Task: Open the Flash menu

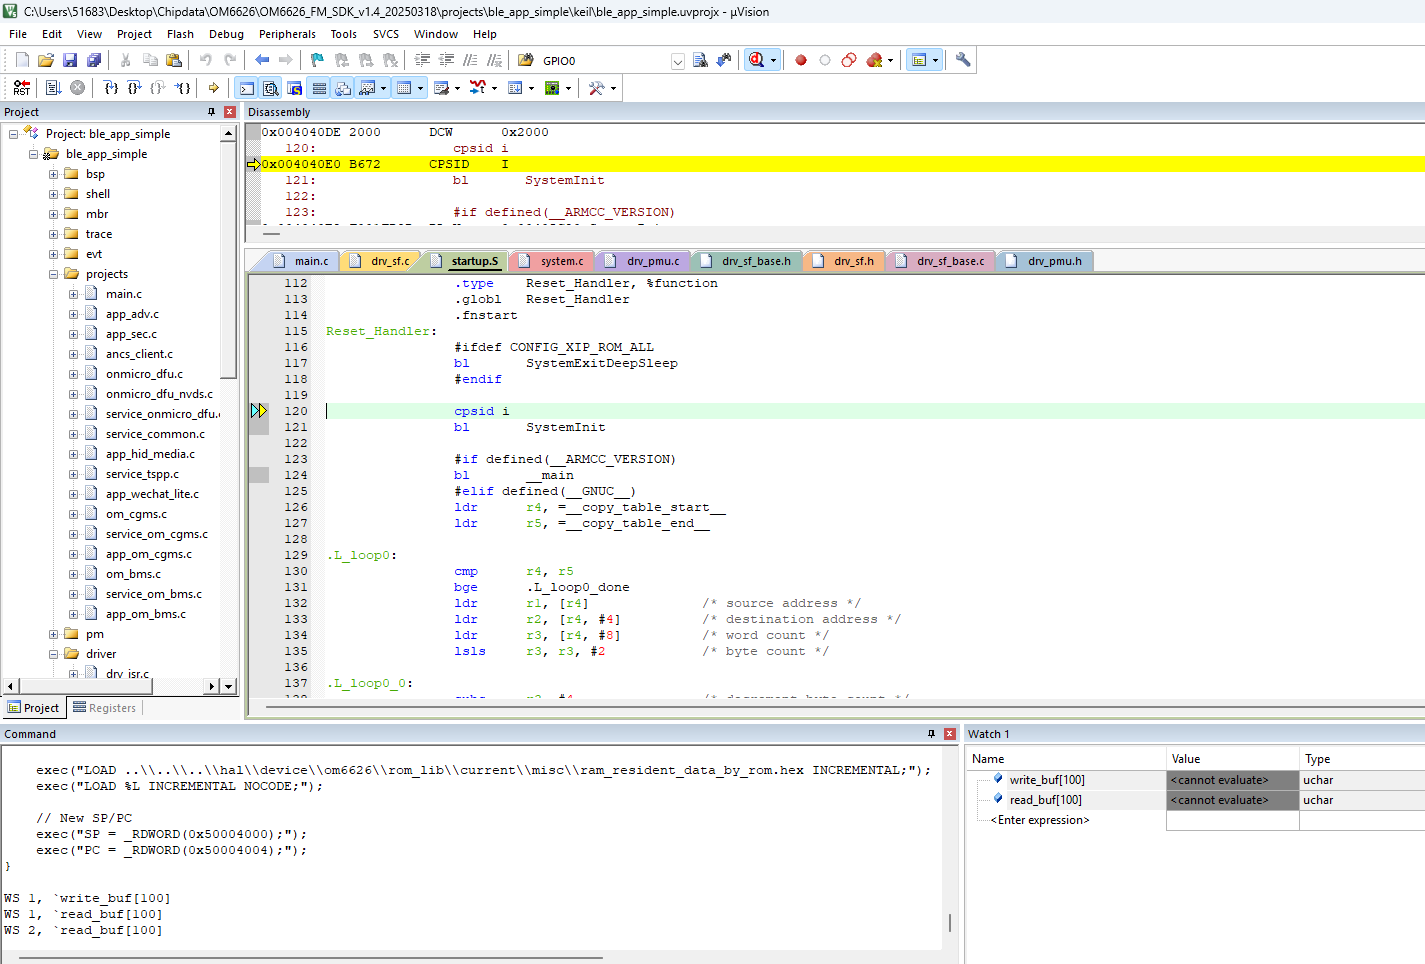Action: click(180, 34)
